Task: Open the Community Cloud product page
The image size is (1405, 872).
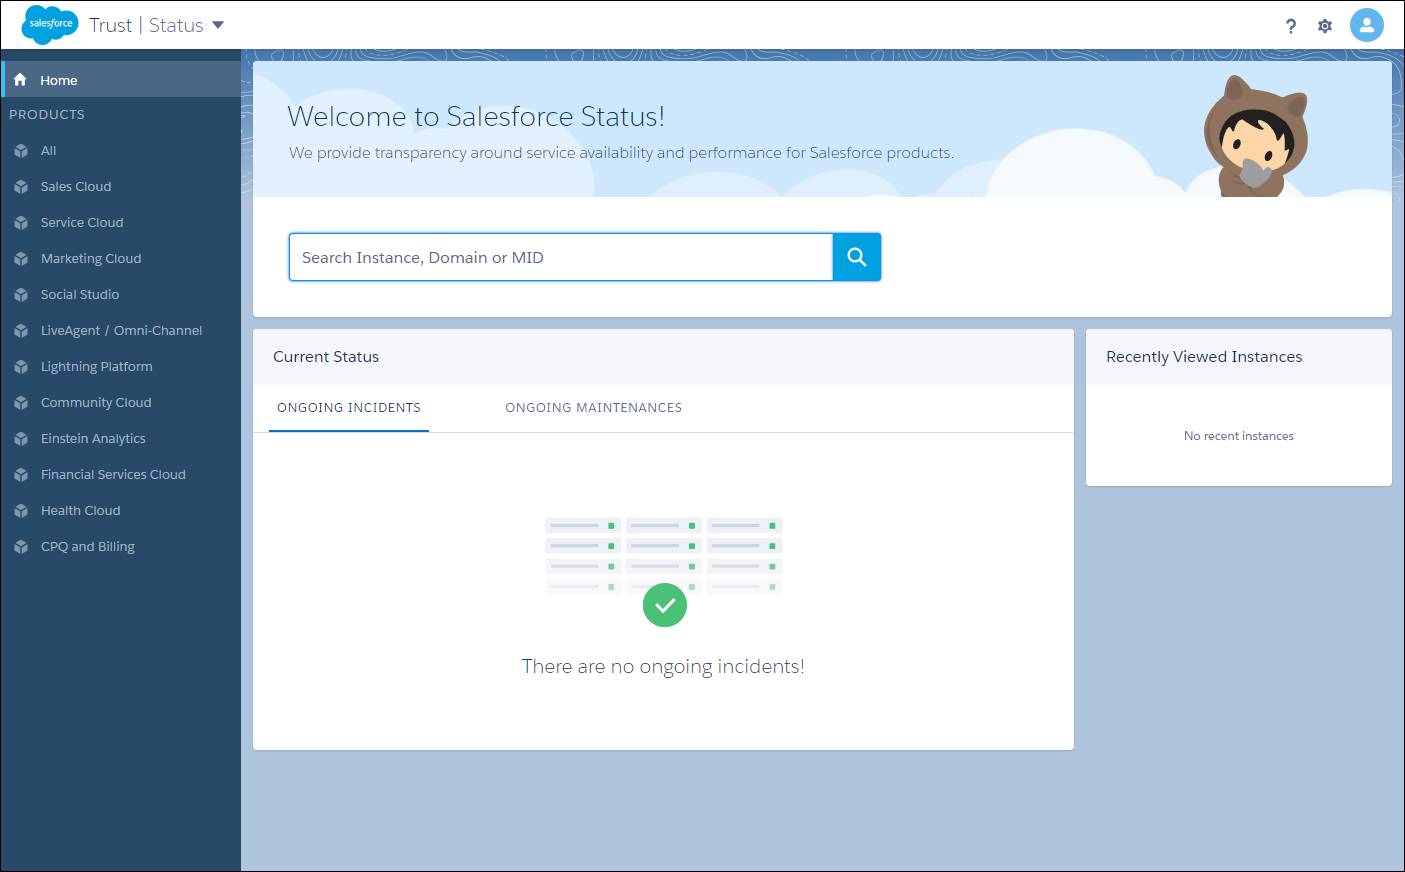Action: pos(96,403)
